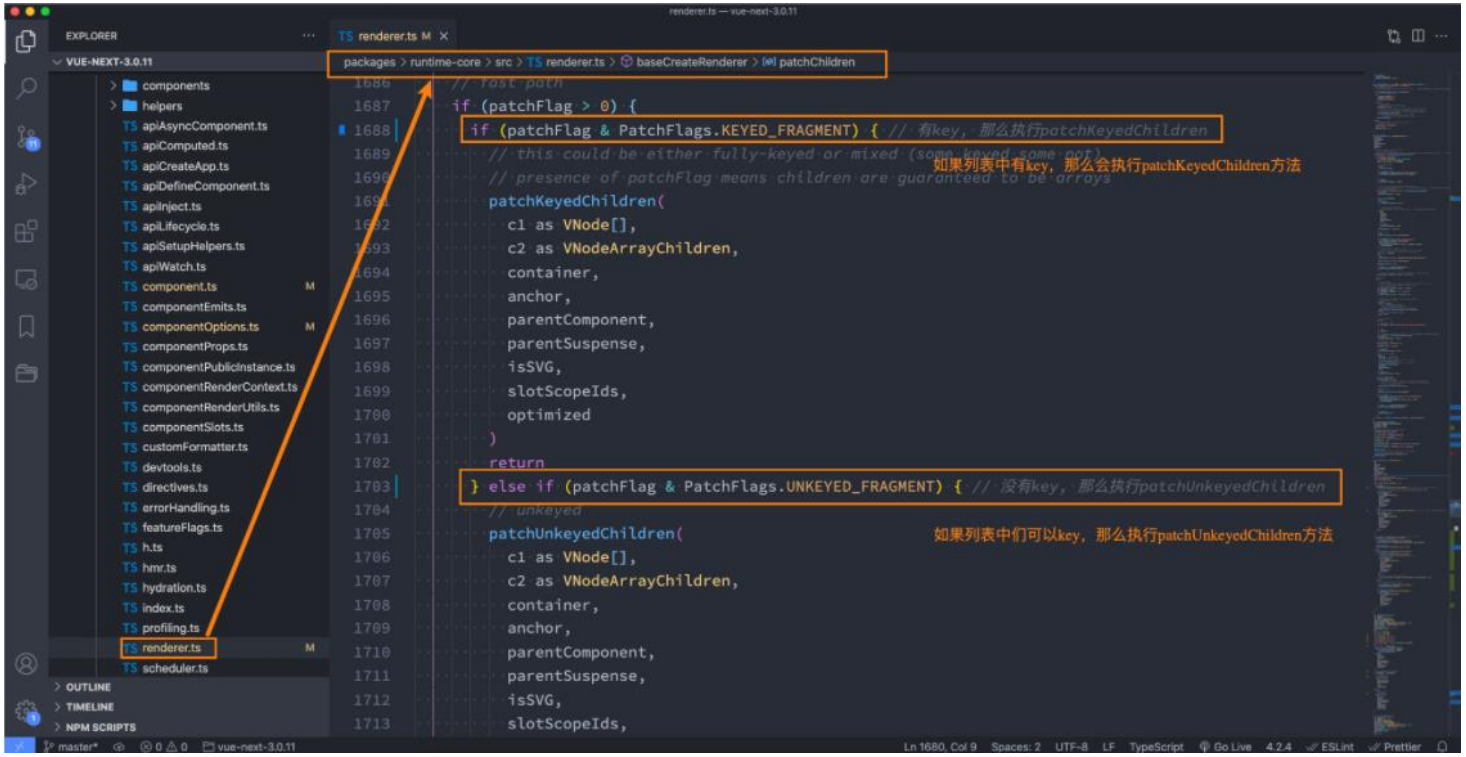Click the code minimap on the right
1466x757 pixels.
point(1404,300)
